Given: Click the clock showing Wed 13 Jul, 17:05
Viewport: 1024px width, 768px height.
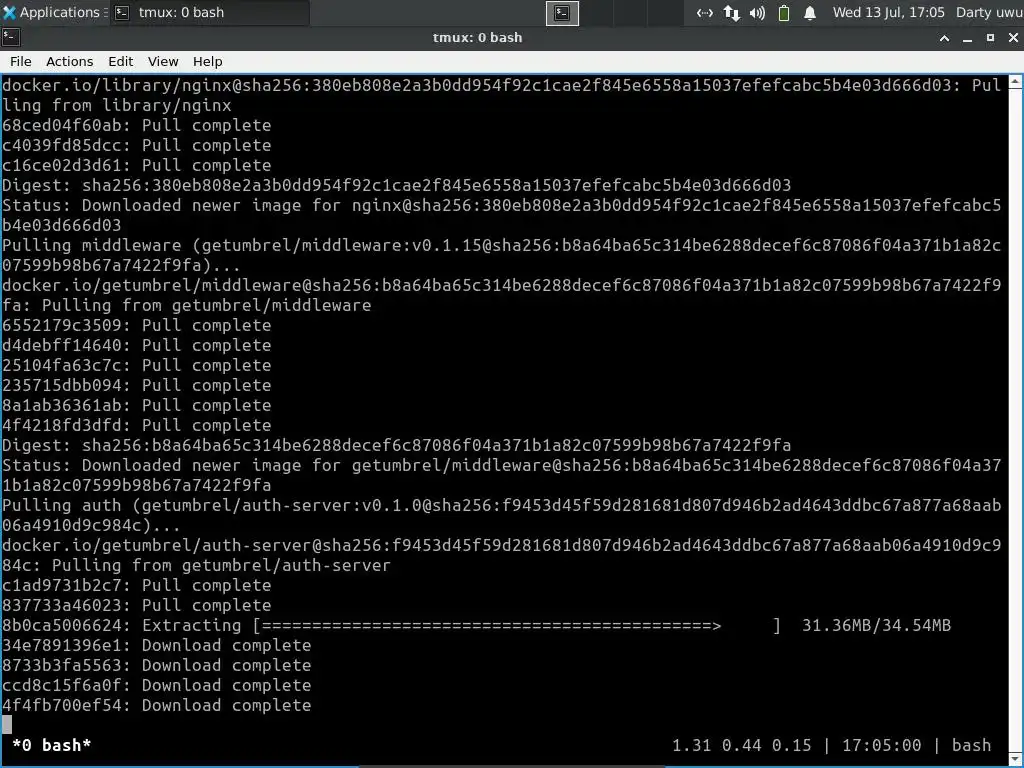Looking at the screenshot, I should [888, 12].
